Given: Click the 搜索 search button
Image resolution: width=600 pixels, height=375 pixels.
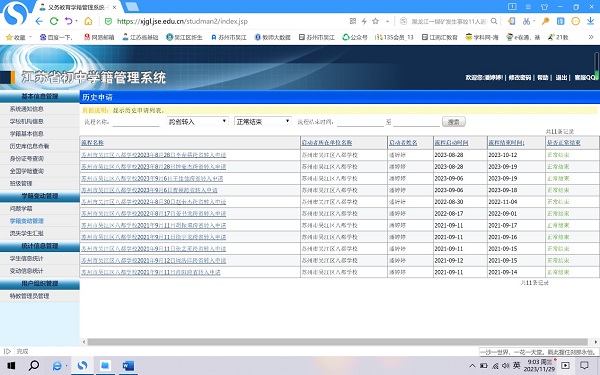Looking at the screenshot, I should pyautogui.click(x=454, y=122).
